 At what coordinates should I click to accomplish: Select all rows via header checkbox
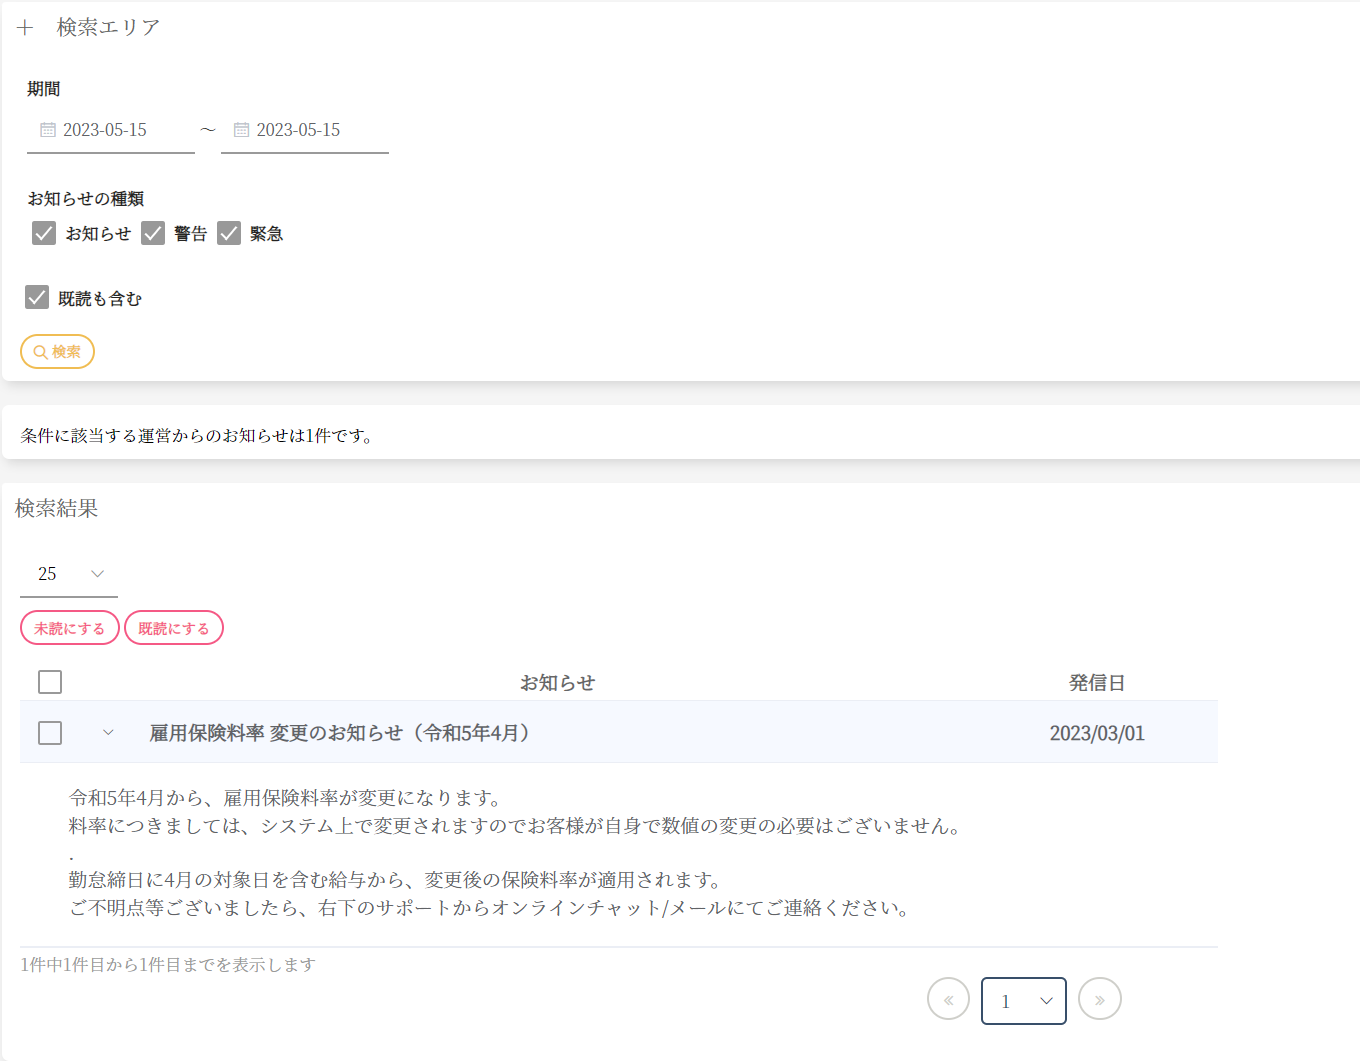pyautogui.click(x=50, y=682)
